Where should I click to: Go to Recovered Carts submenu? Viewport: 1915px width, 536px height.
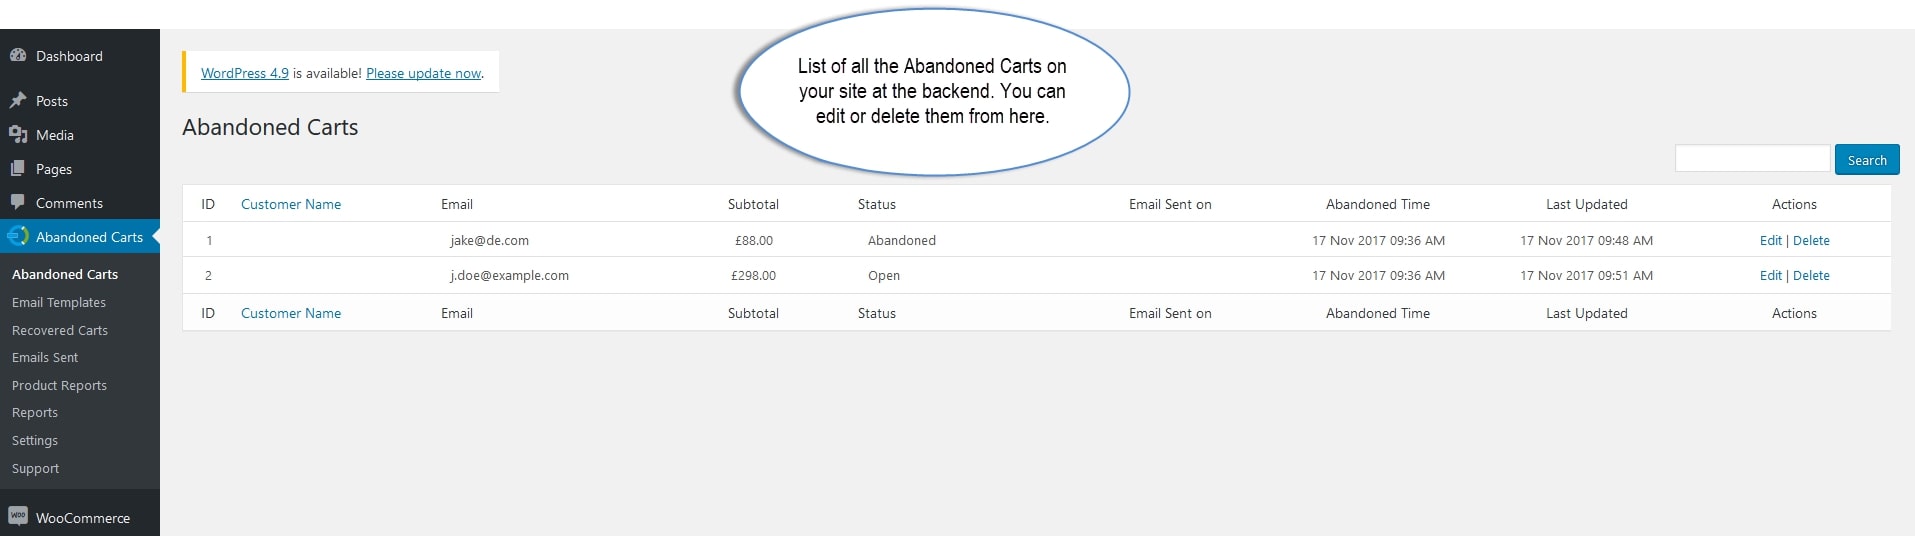(60, 330)
